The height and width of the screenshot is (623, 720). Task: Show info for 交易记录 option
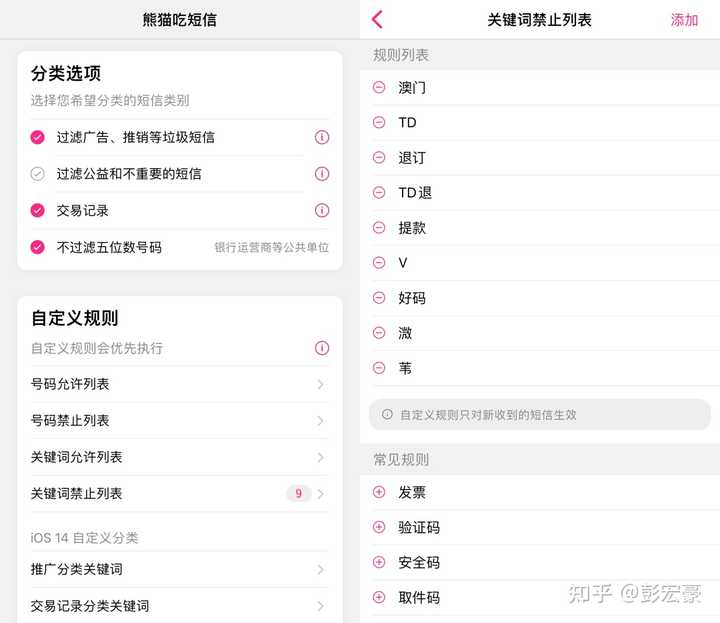tap(322, 210)
